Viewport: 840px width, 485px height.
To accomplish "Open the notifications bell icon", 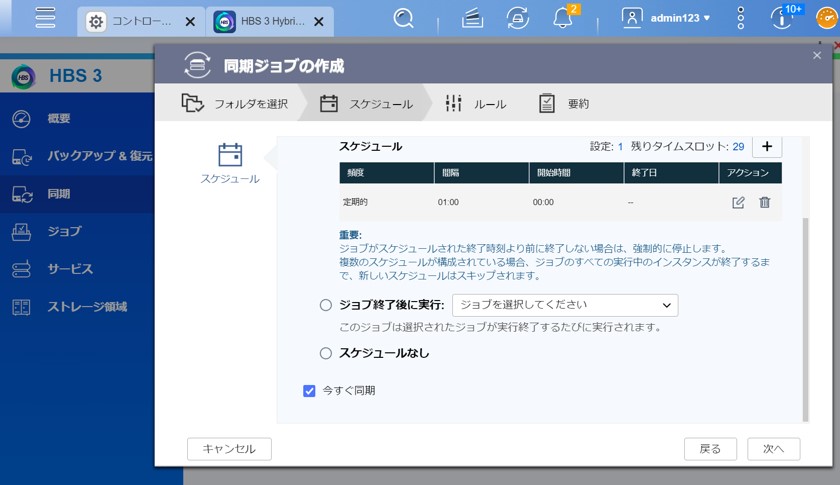I will point(563,19).
